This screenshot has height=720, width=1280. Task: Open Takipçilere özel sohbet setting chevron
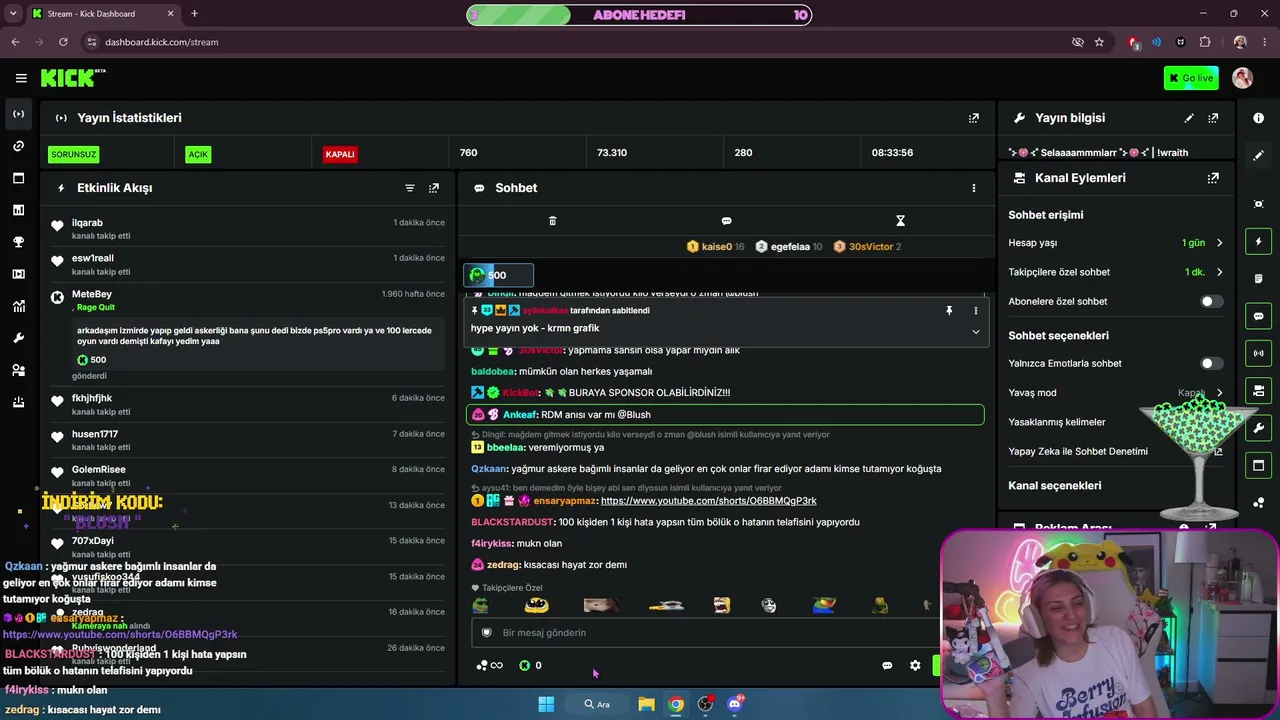(1219, 272)
